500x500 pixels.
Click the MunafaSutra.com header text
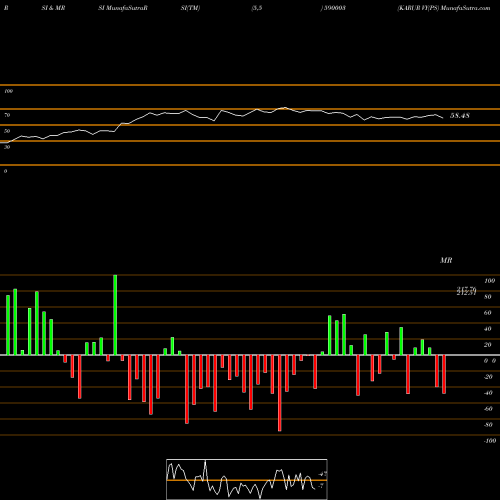pyautogui.click(x=465, y=8)
